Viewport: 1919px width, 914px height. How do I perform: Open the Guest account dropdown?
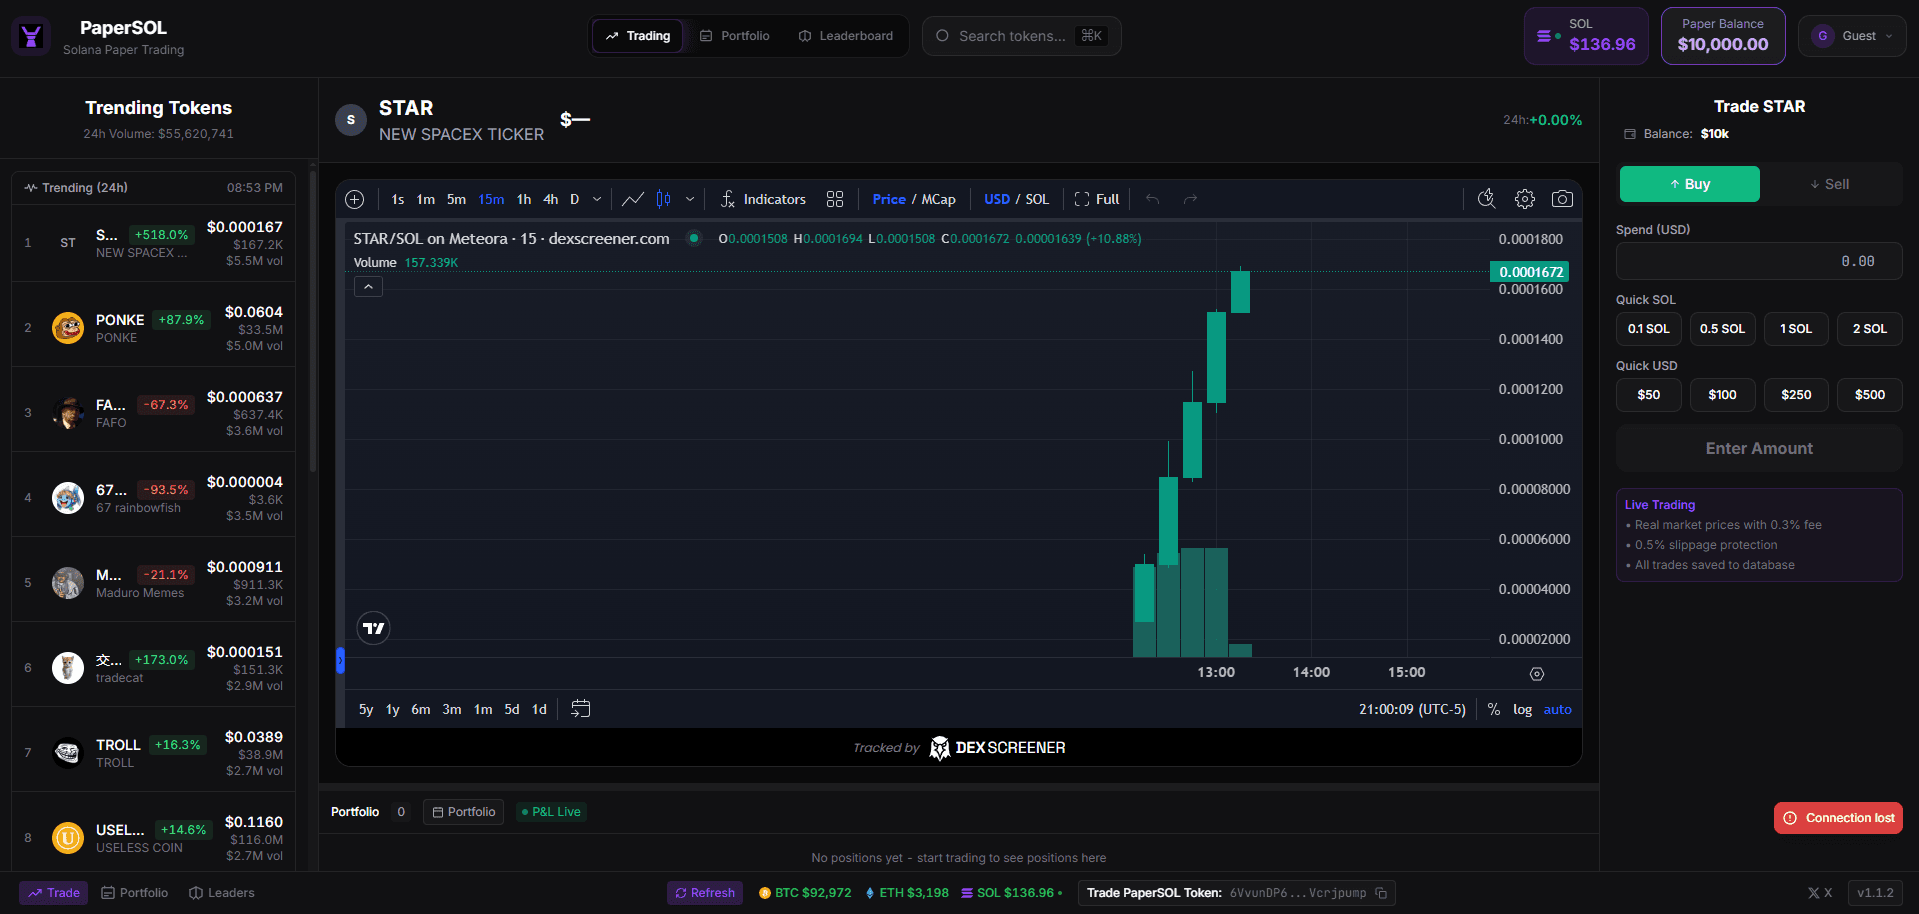pyautogui.click(x=1852, y=36)
